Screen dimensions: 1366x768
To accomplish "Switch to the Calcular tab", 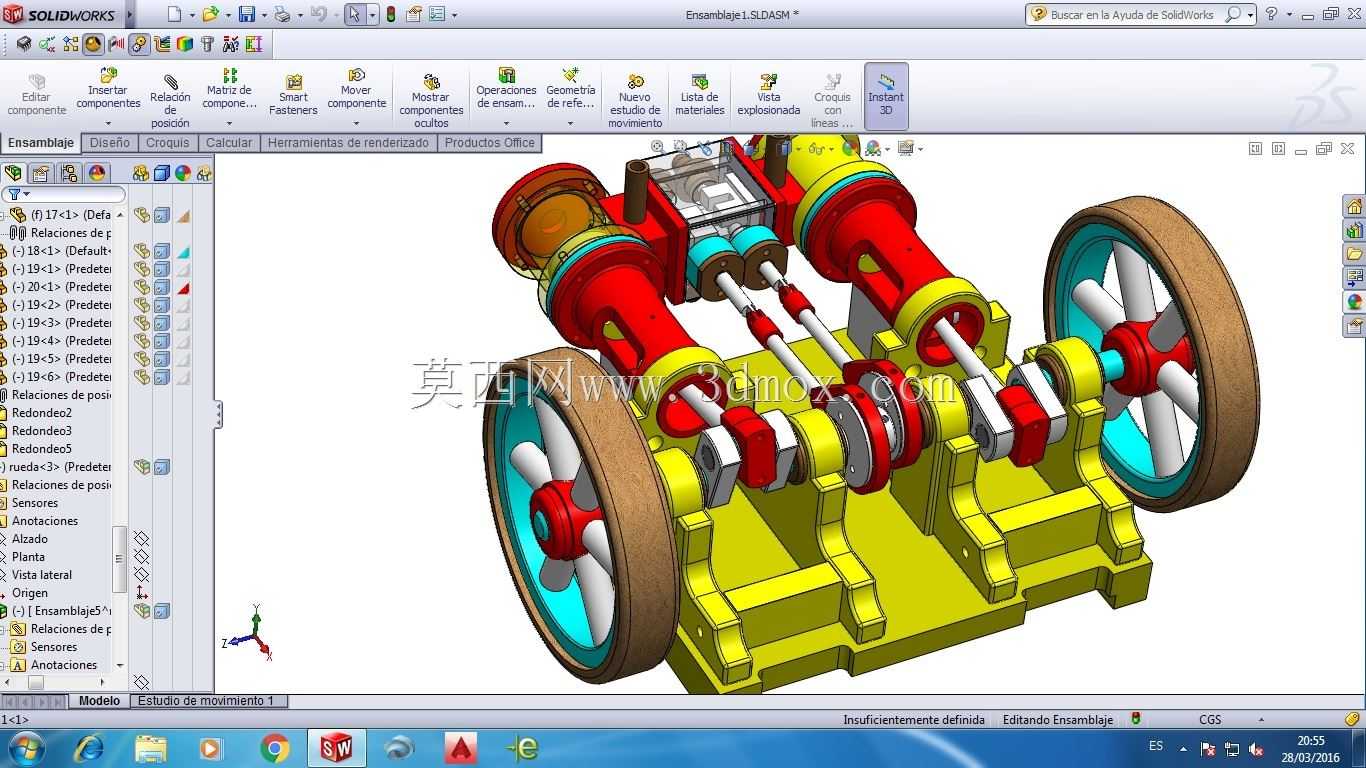I will [229, 143].
